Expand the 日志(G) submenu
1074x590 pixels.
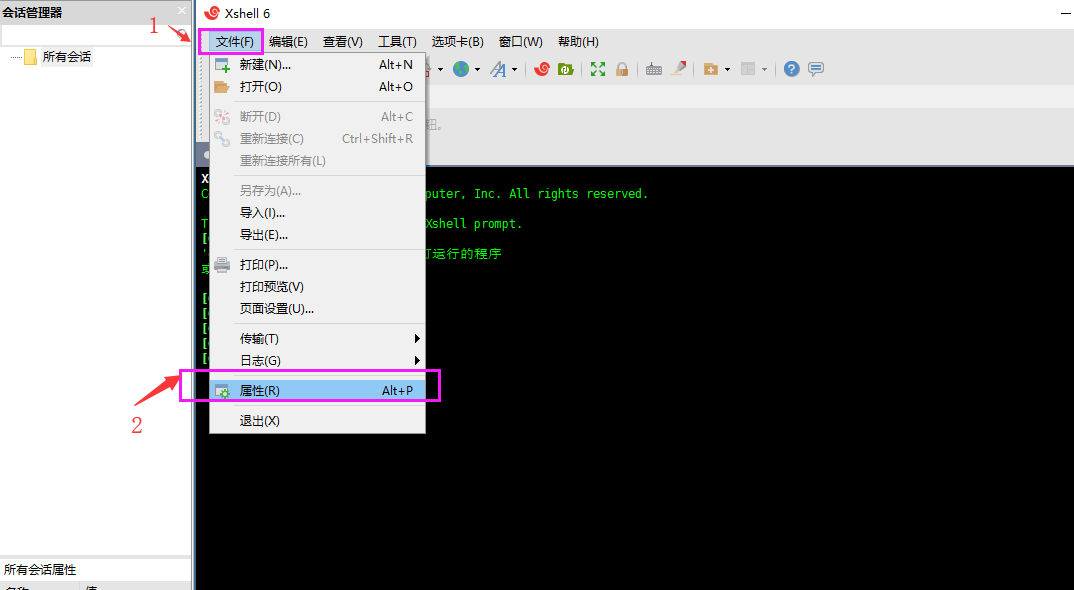(x=317, y=360)
